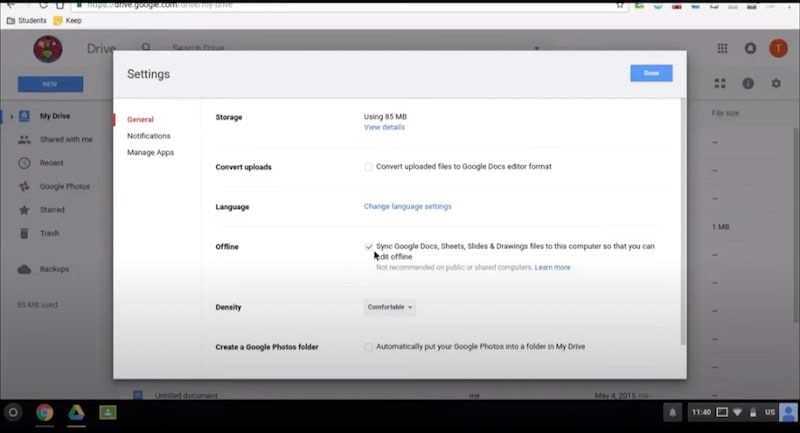Open the shelf user avatar
This screenshot has width=800, height=433.
point(788,413)
